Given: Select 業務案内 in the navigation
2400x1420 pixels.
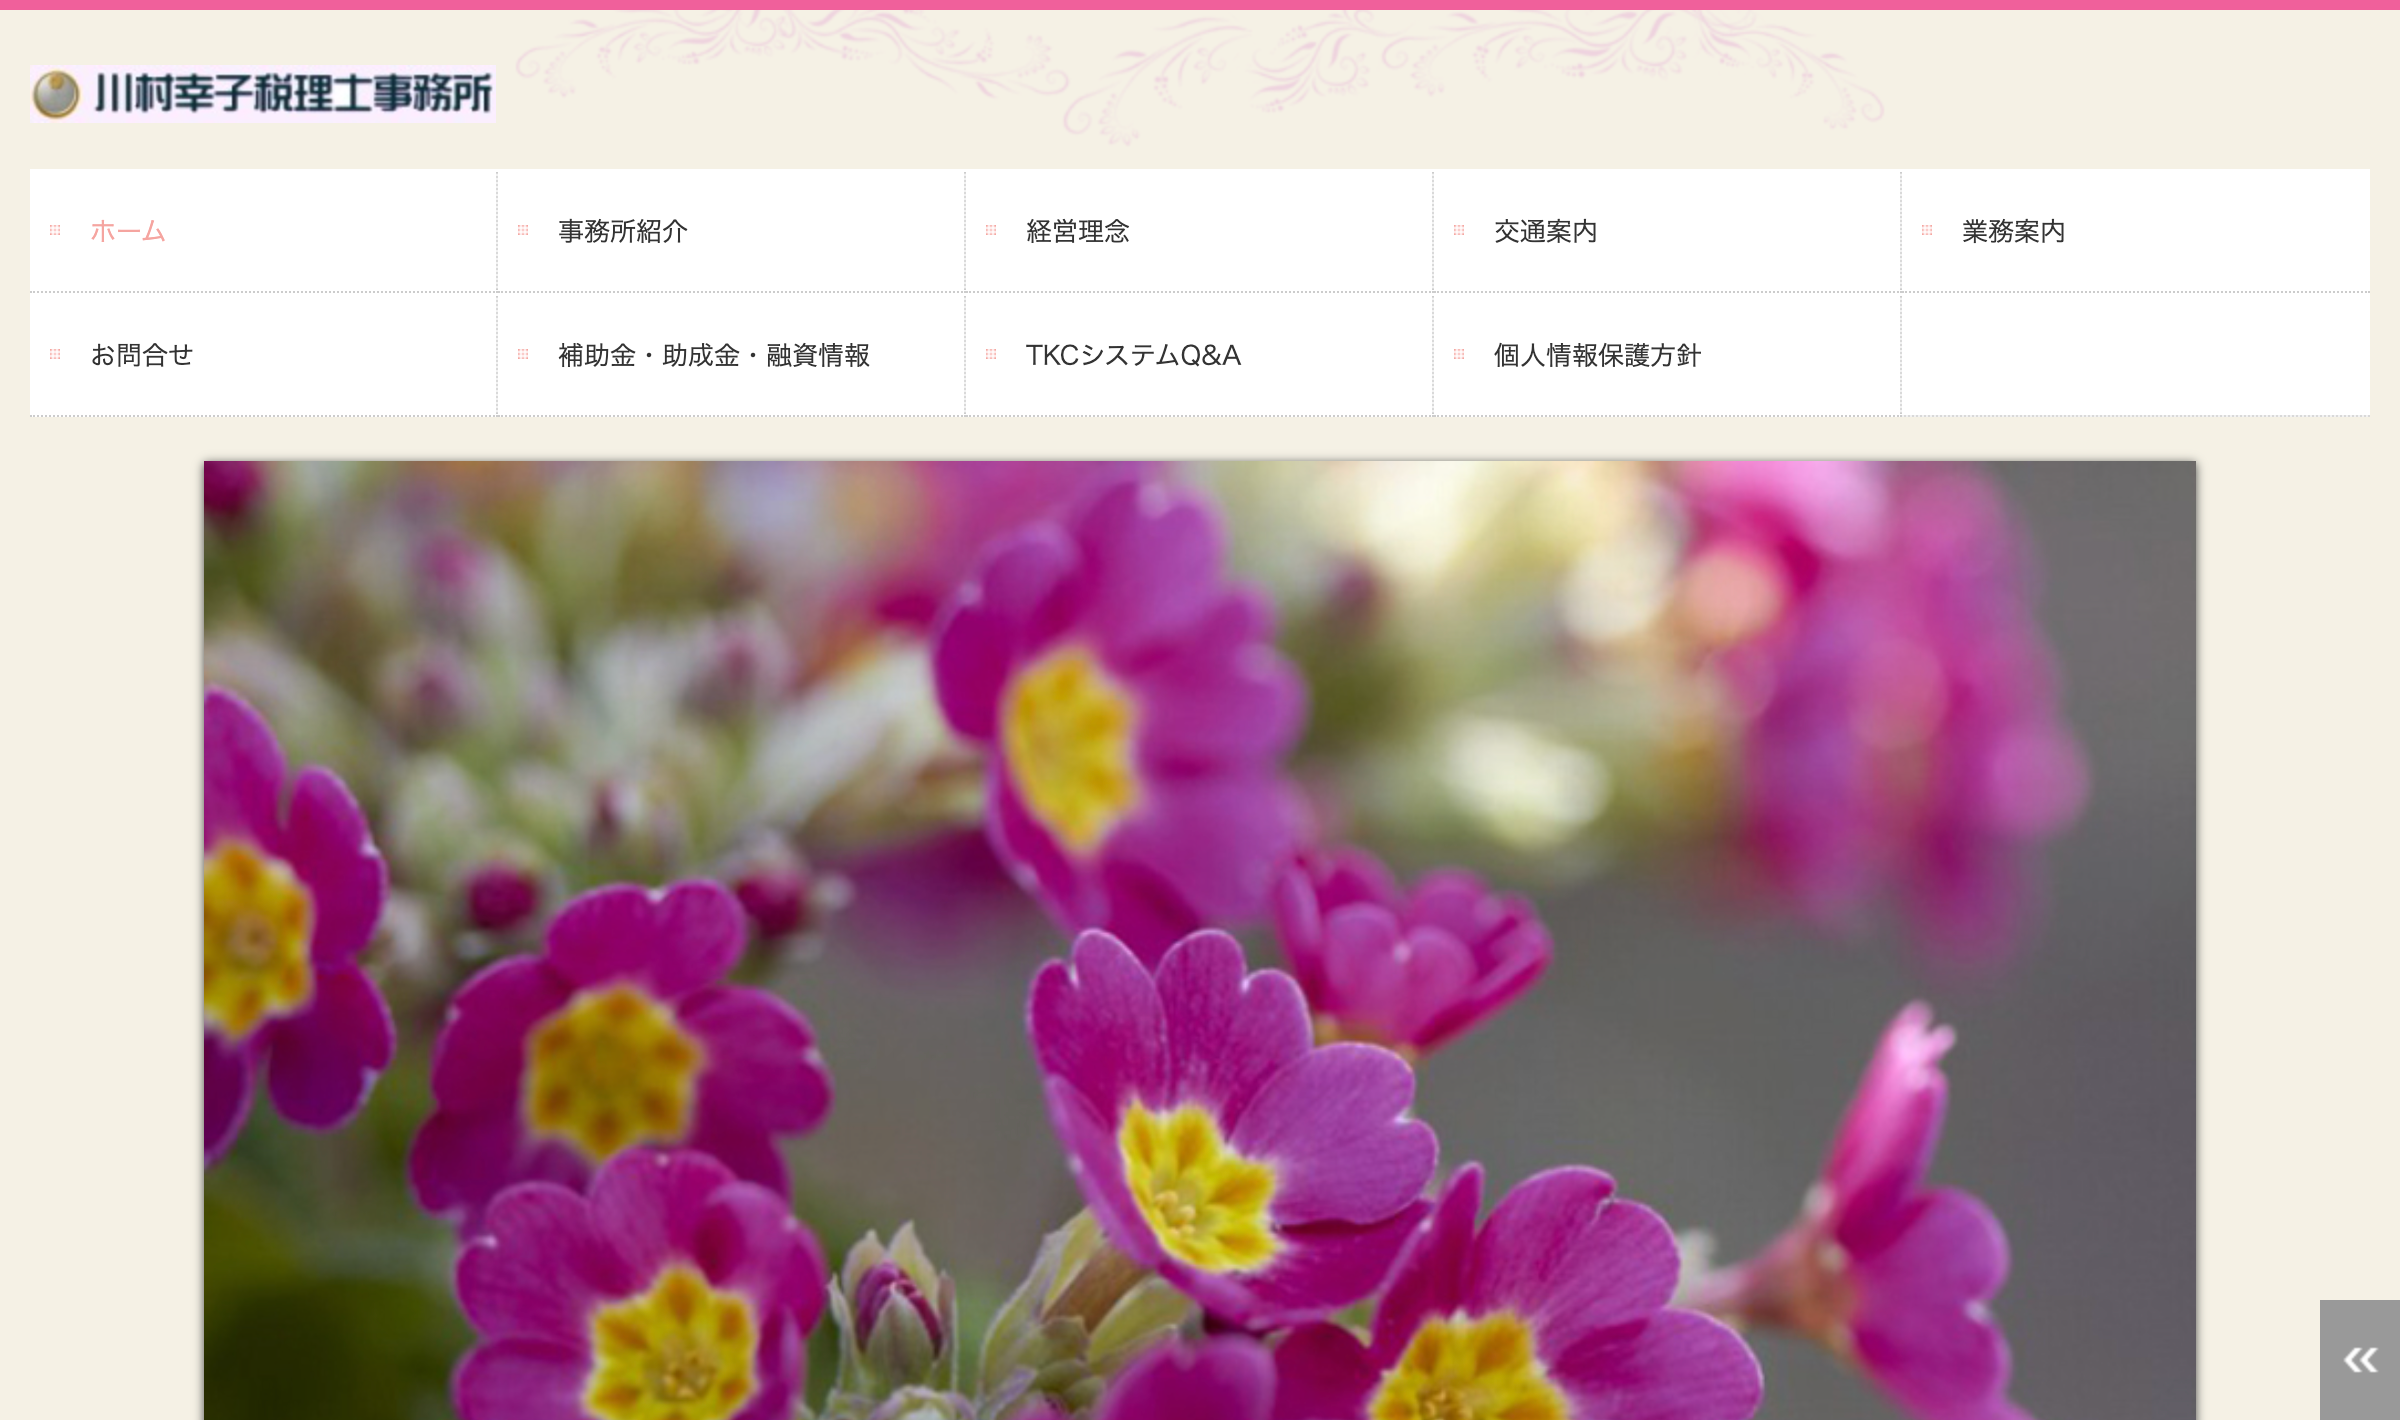Looking at the screenshot, I should click(x=2013, y=231).
